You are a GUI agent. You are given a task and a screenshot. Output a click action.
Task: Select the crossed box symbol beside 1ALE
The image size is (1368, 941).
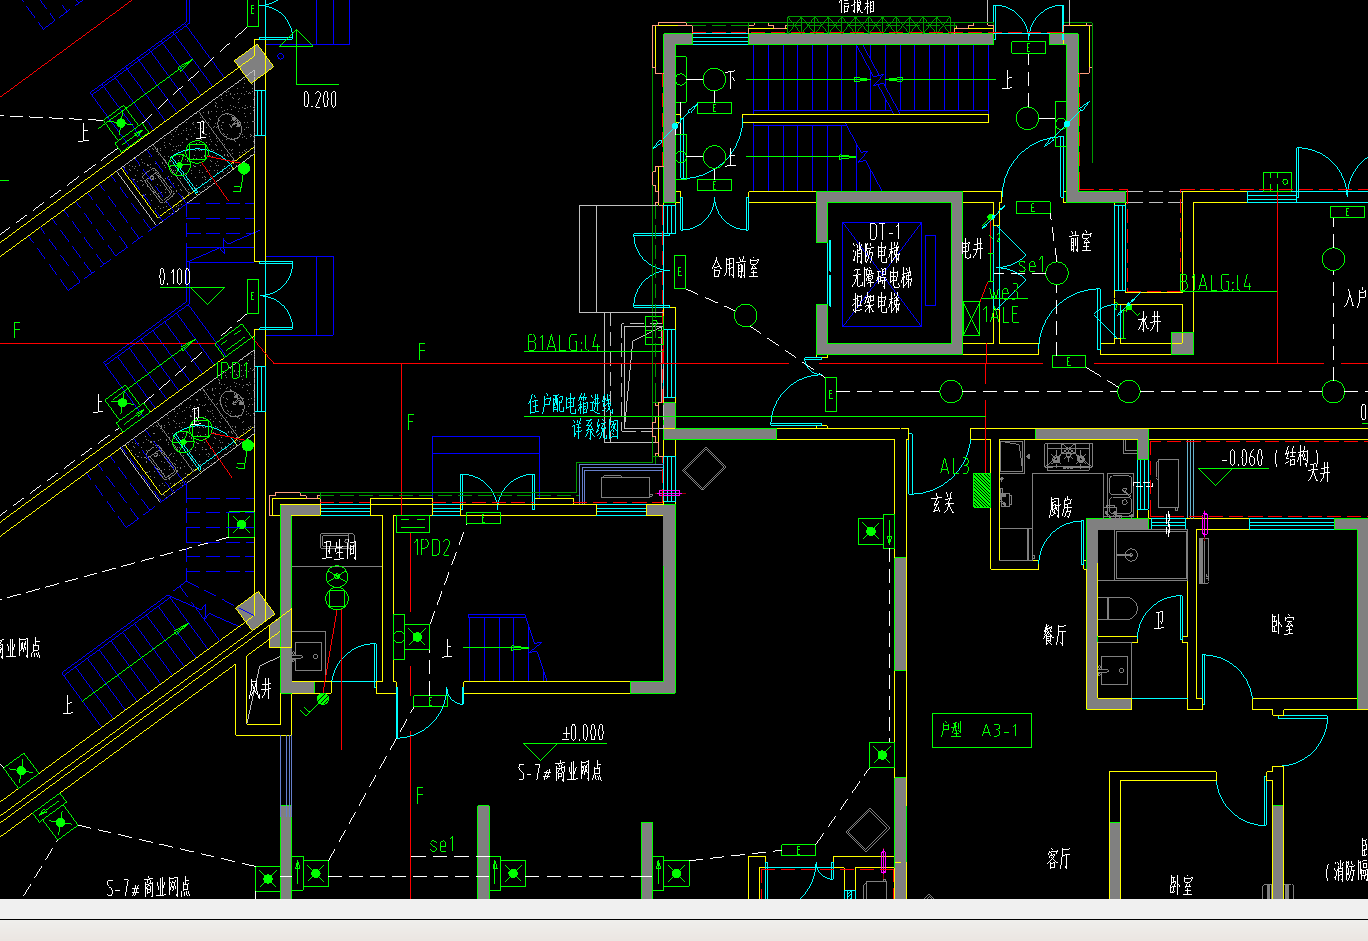[x=971, y=319]
